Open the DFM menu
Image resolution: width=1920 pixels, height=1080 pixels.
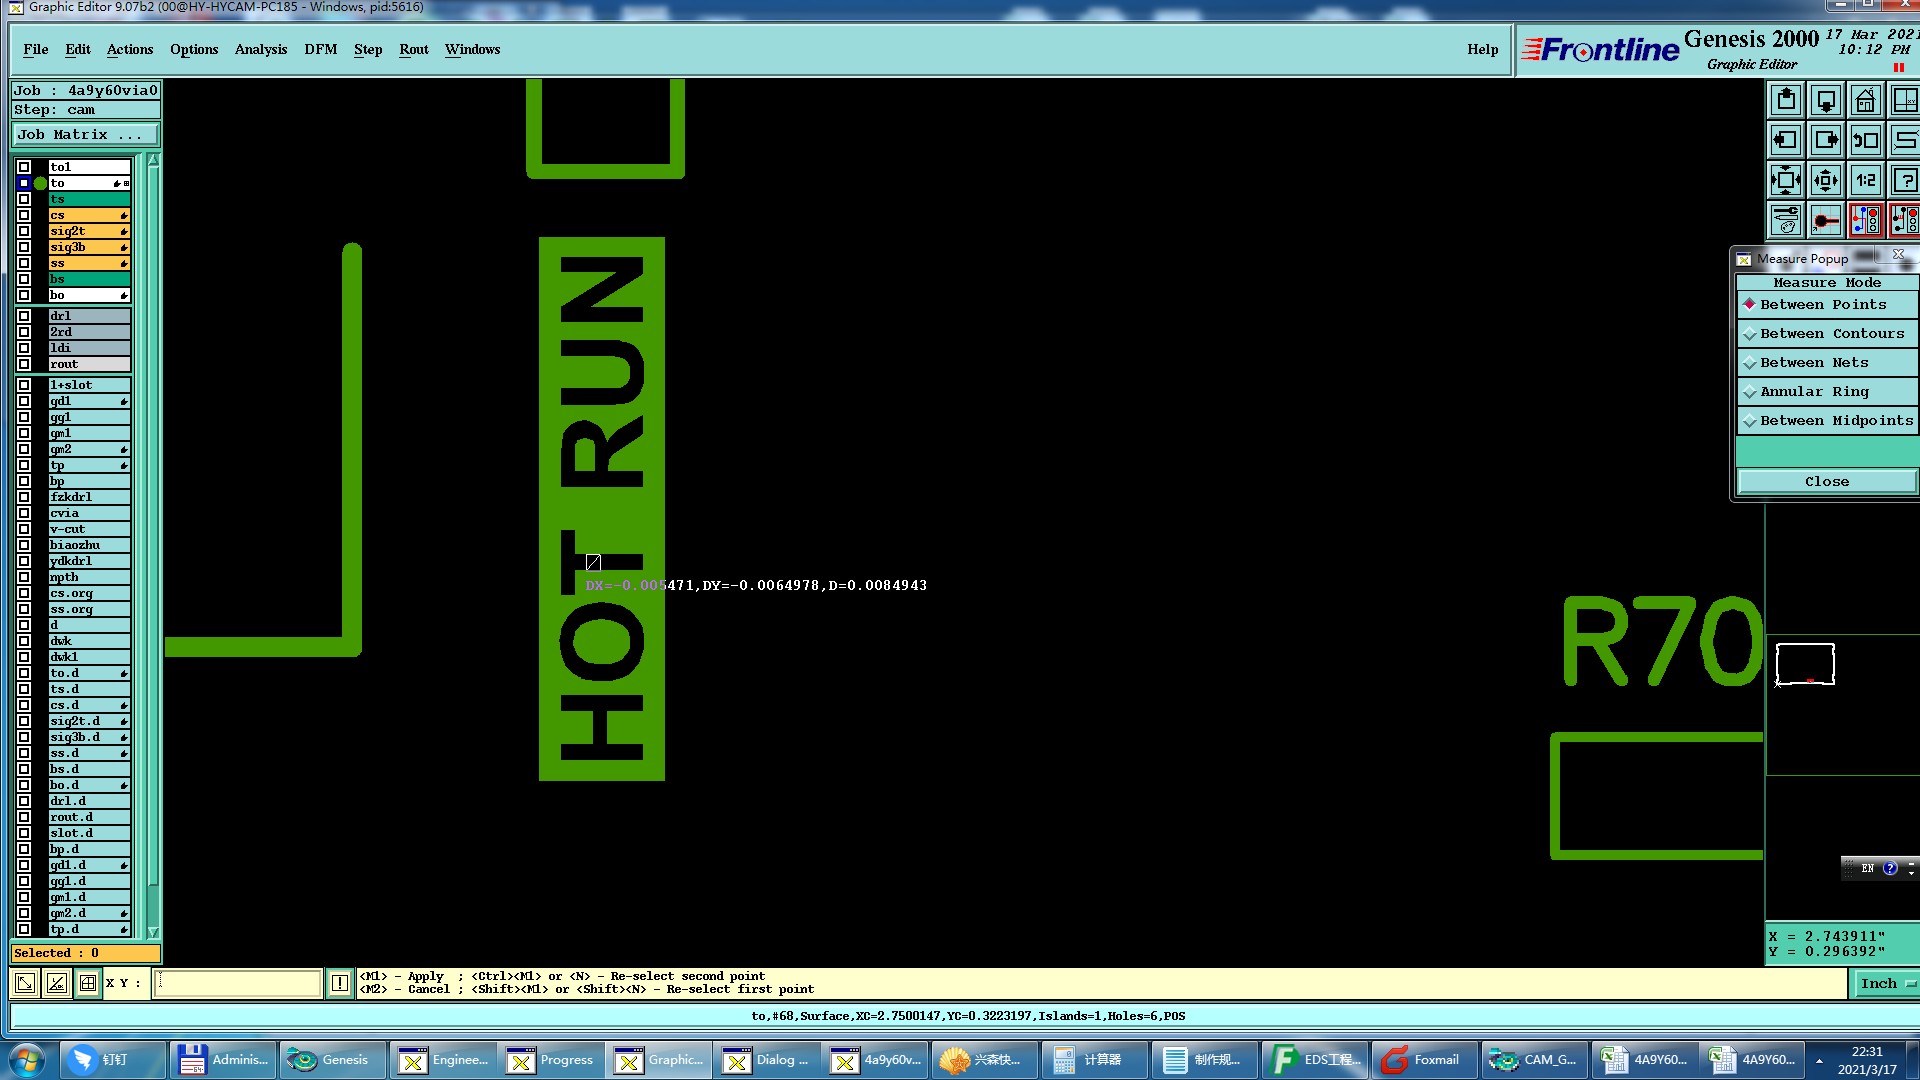click(x=320, y=50)
